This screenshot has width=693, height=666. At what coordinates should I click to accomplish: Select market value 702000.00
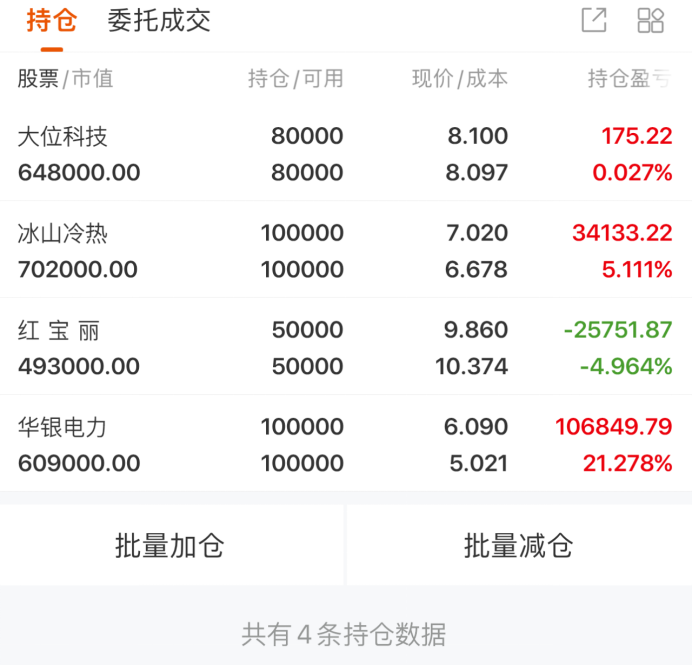(x=78, y=270)
